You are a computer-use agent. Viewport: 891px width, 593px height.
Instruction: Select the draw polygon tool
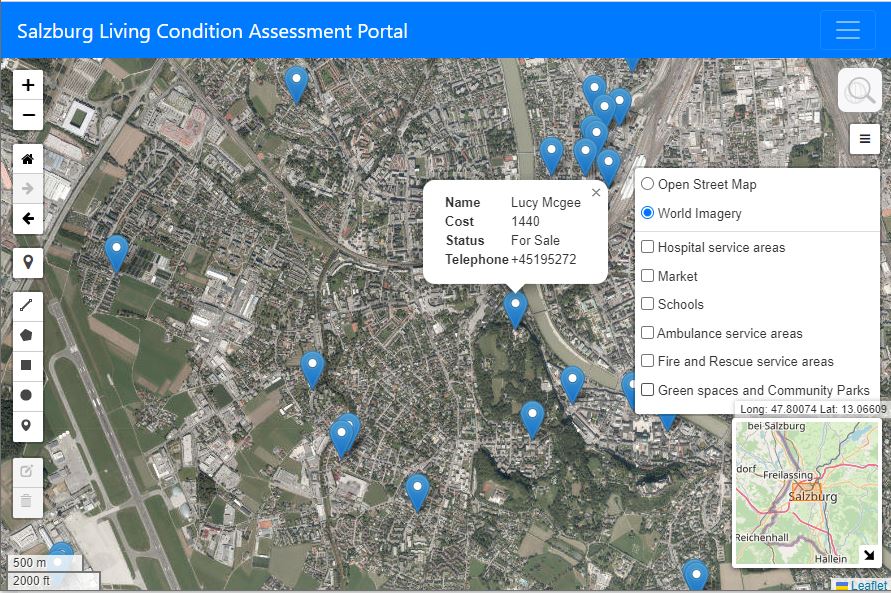click(x=28, y=337)
